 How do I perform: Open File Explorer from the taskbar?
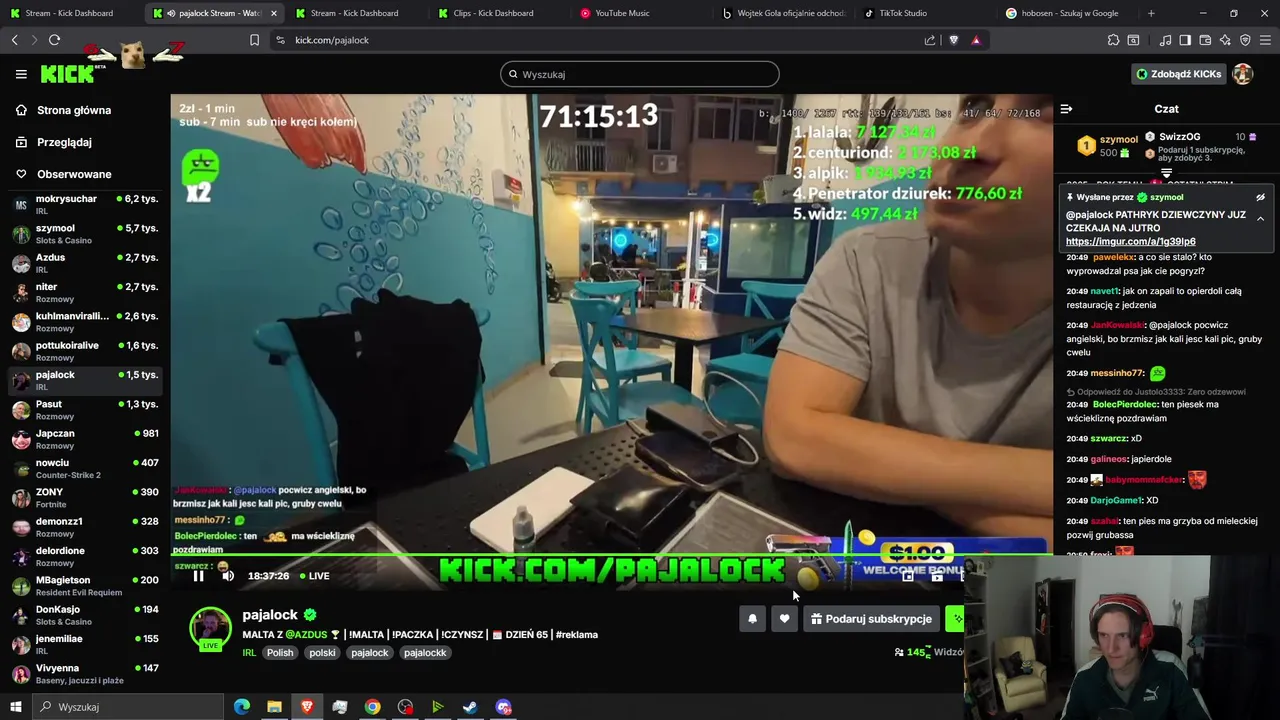point(274,707)
